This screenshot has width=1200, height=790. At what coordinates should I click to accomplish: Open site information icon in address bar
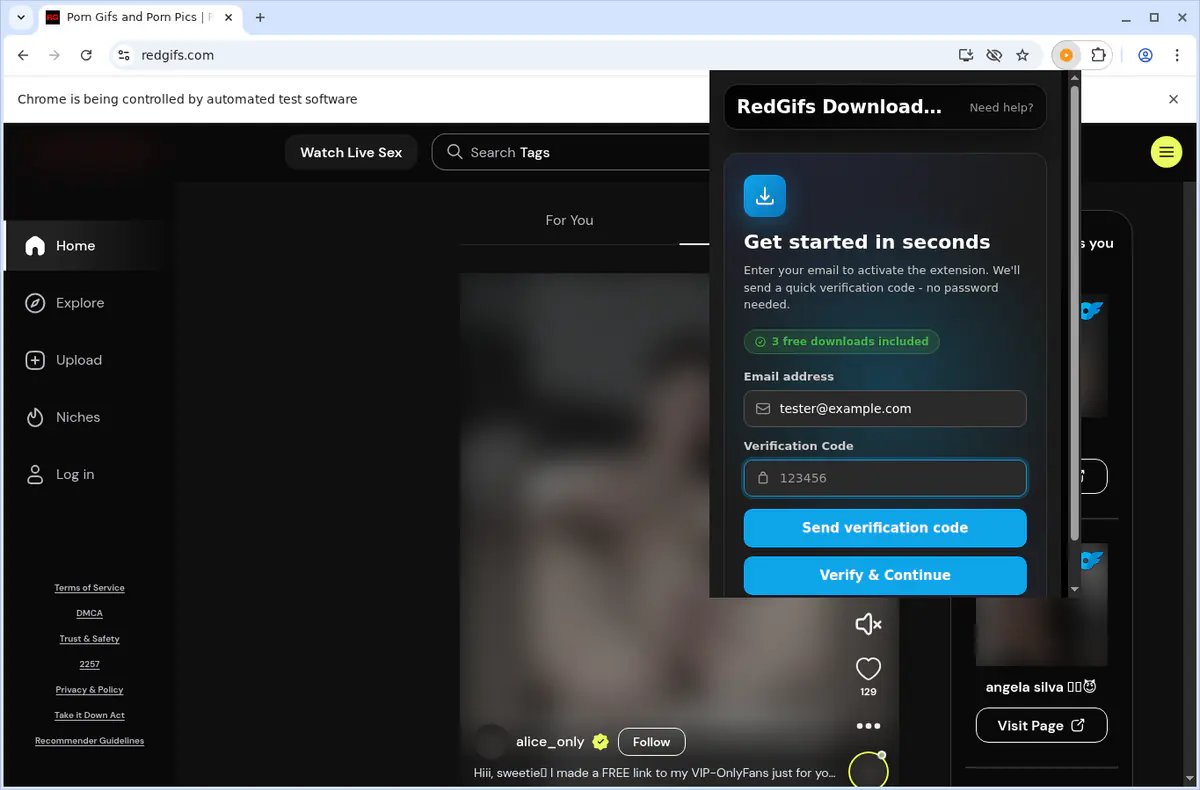click(x=123, y=55)
